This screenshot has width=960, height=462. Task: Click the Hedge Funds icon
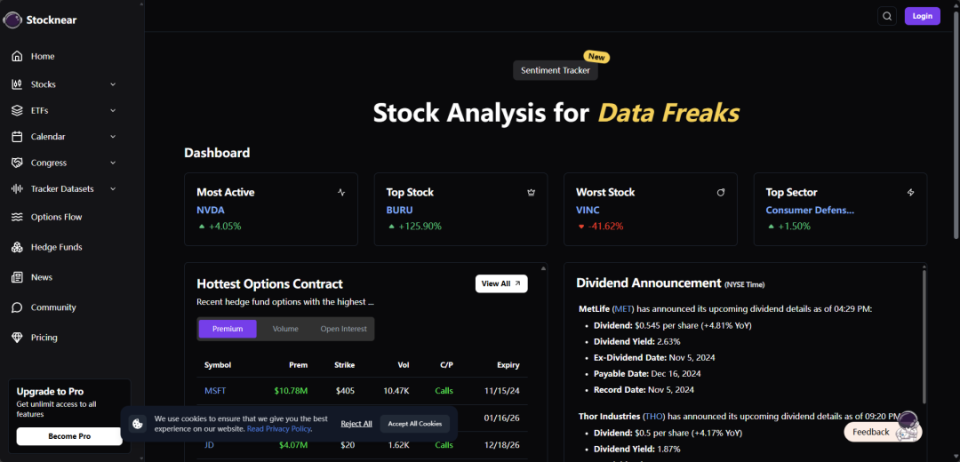(x=17, y=247)
